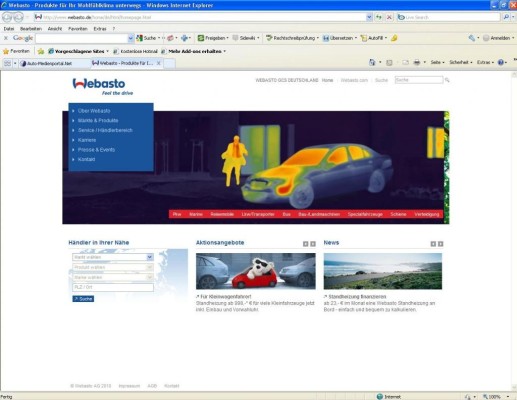Screen dimensions: 517x400
Task: Click the Google Suche search button
Action: pos(146,38)
